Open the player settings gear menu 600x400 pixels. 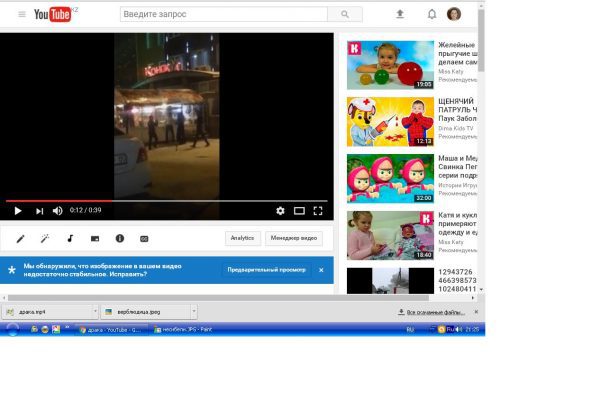pyautogui.click(x=280, y=211)
